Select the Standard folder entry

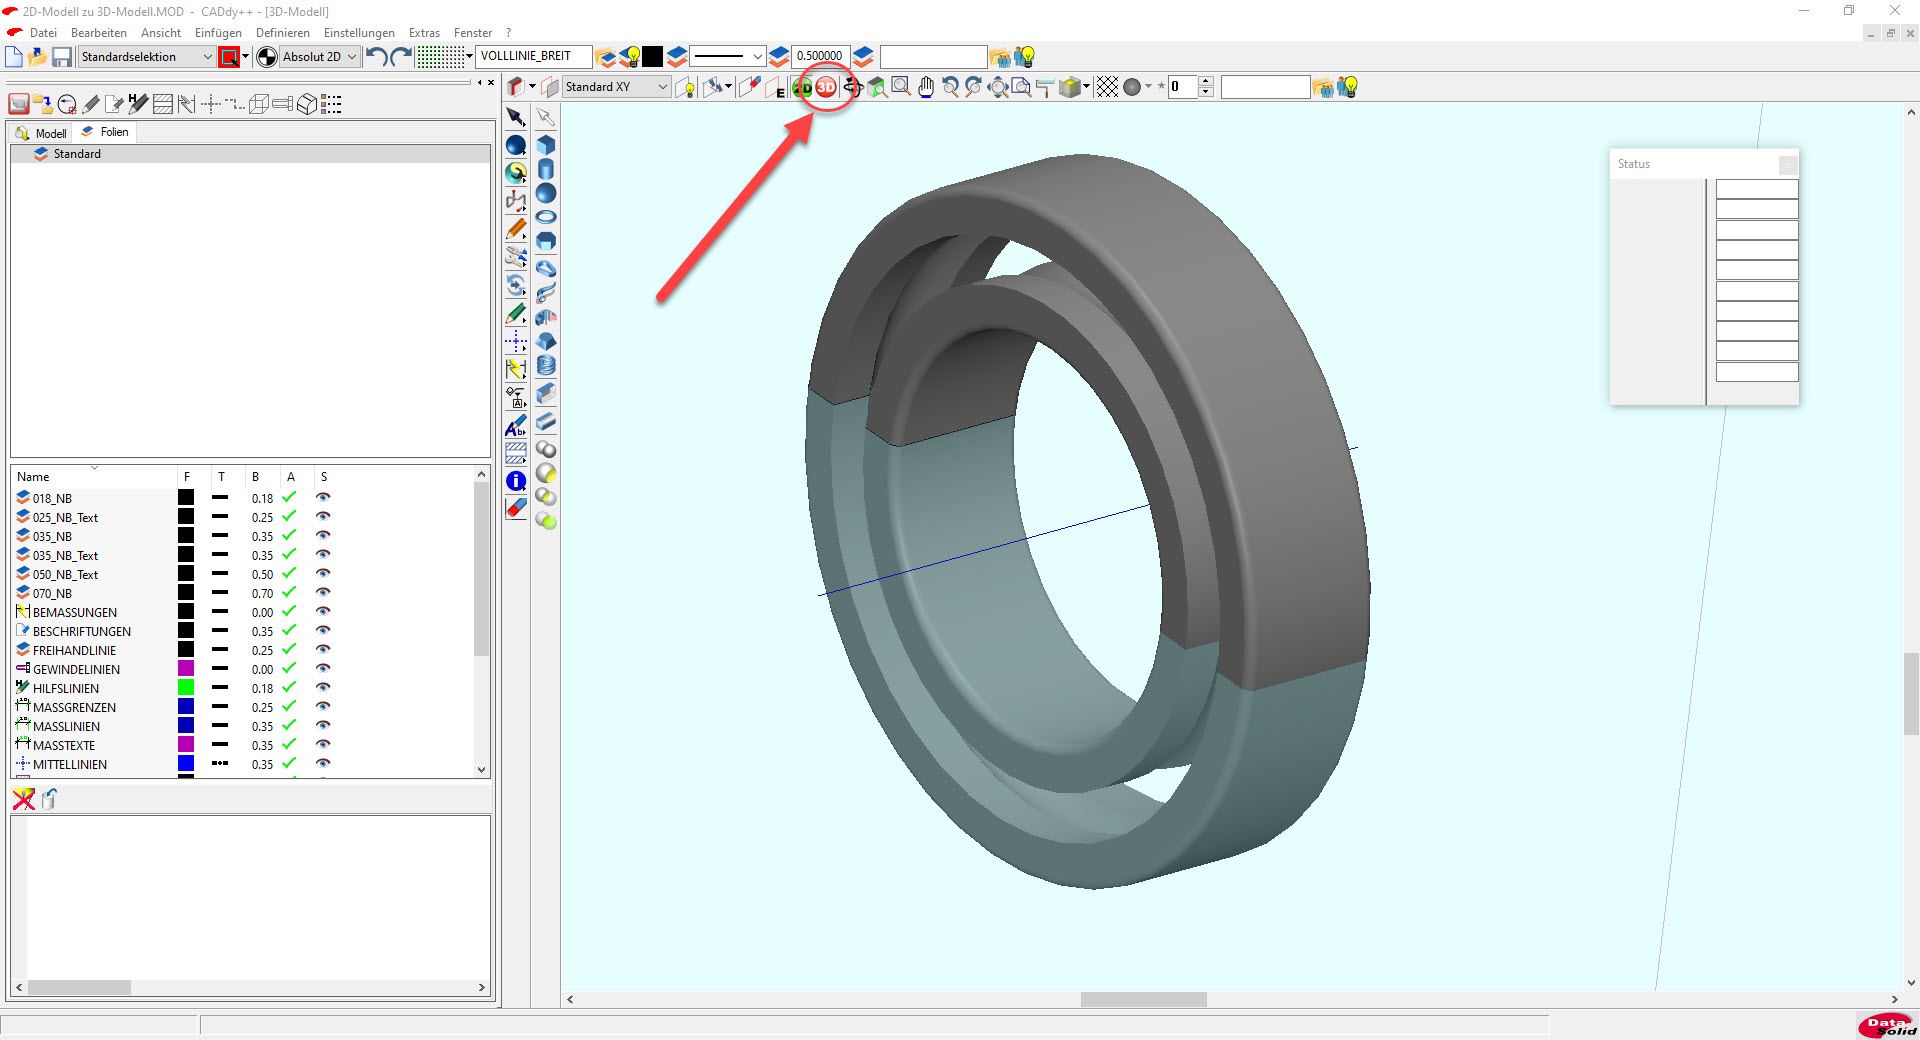(77, 154)
